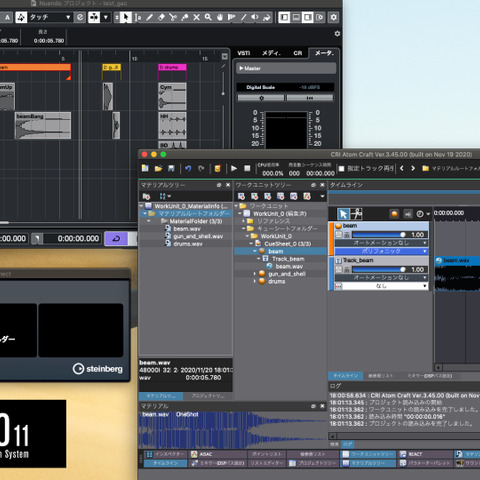Open the ポリフォニック dropdown on beam cue

[x=381, y=251]
